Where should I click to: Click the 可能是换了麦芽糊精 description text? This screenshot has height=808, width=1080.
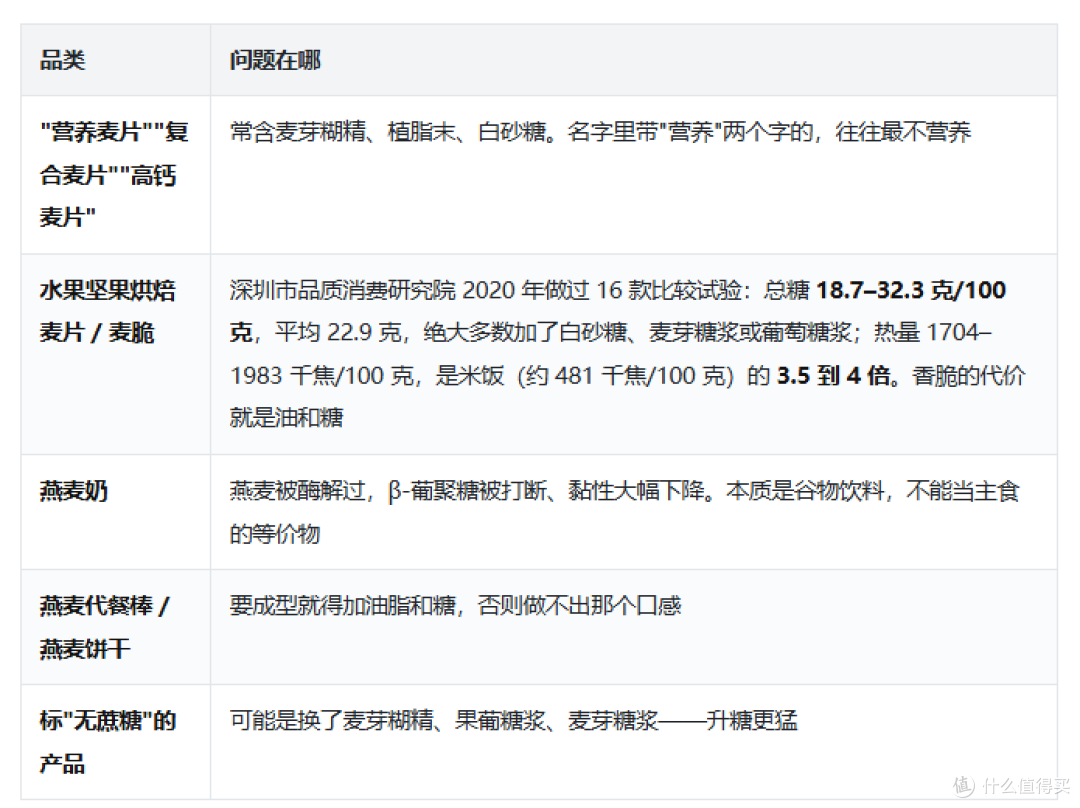[x=513, y=721]
